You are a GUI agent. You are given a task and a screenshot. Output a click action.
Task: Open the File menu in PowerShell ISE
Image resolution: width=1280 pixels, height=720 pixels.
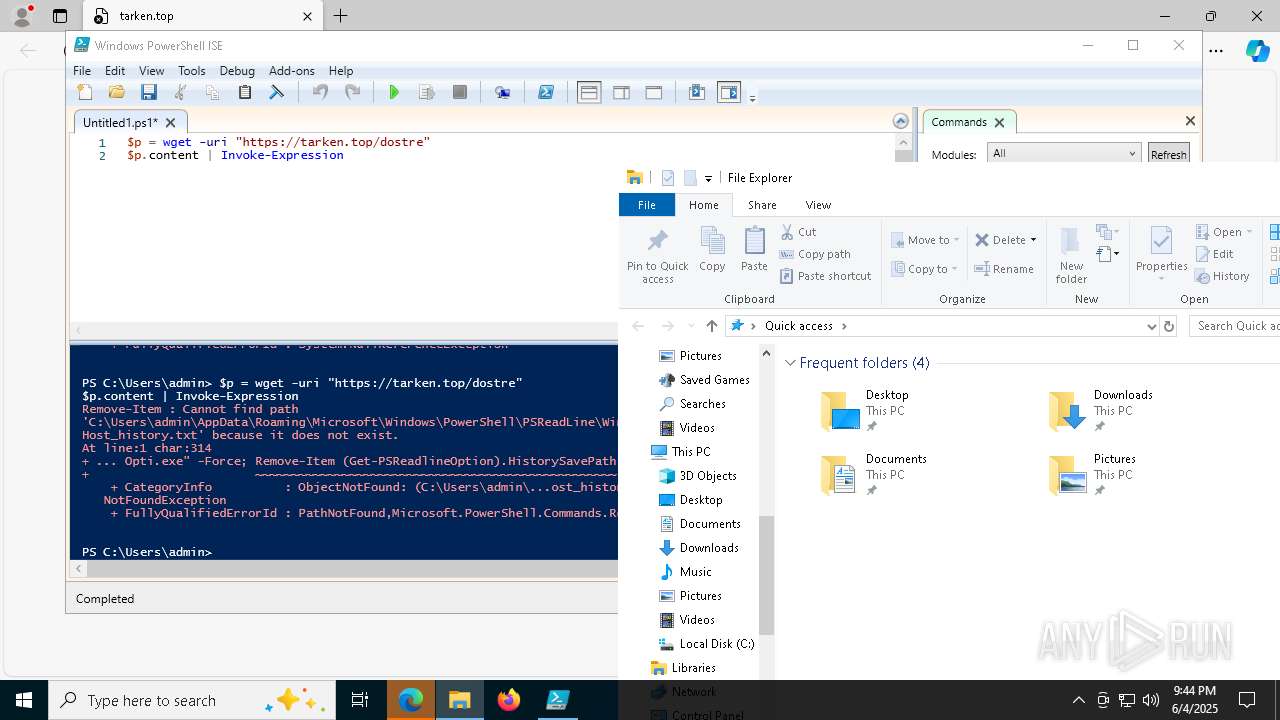click(82, 71)
